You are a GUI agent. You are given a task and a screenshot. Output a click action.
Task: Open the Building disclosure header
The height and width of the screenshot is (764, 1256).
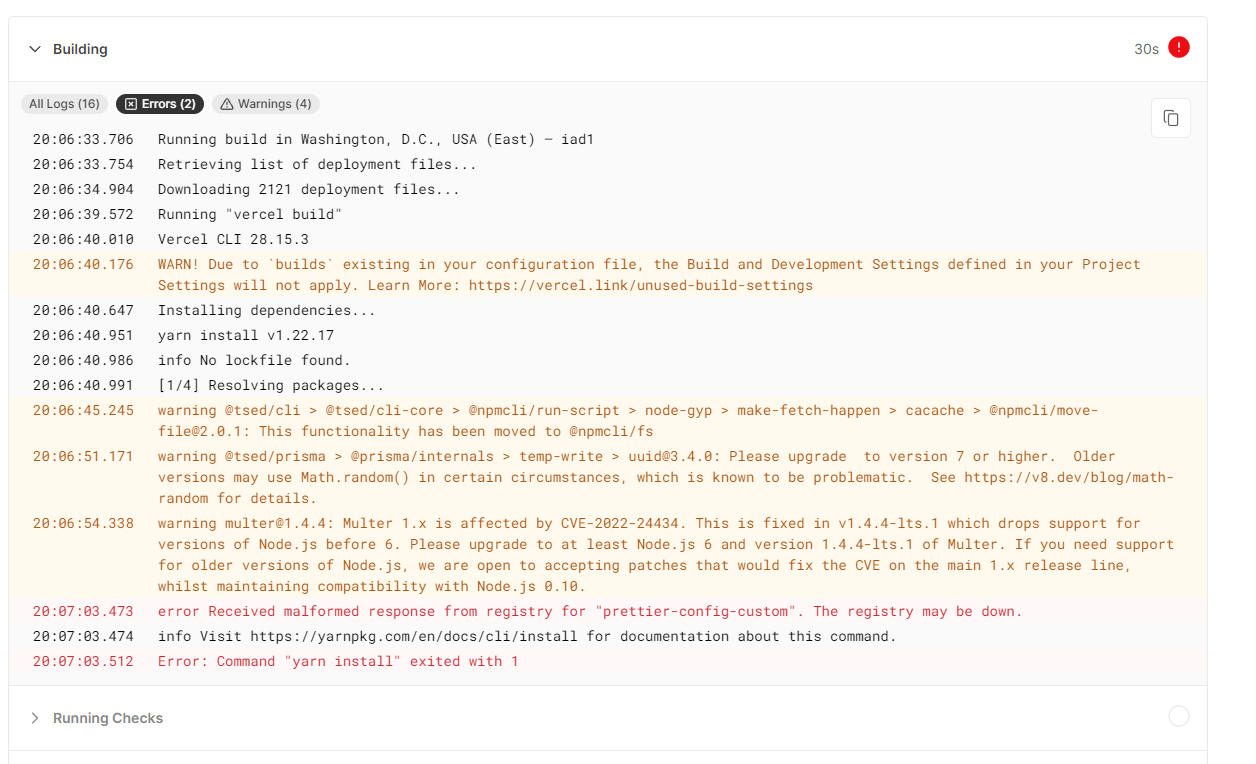click(x=80, y=48)
